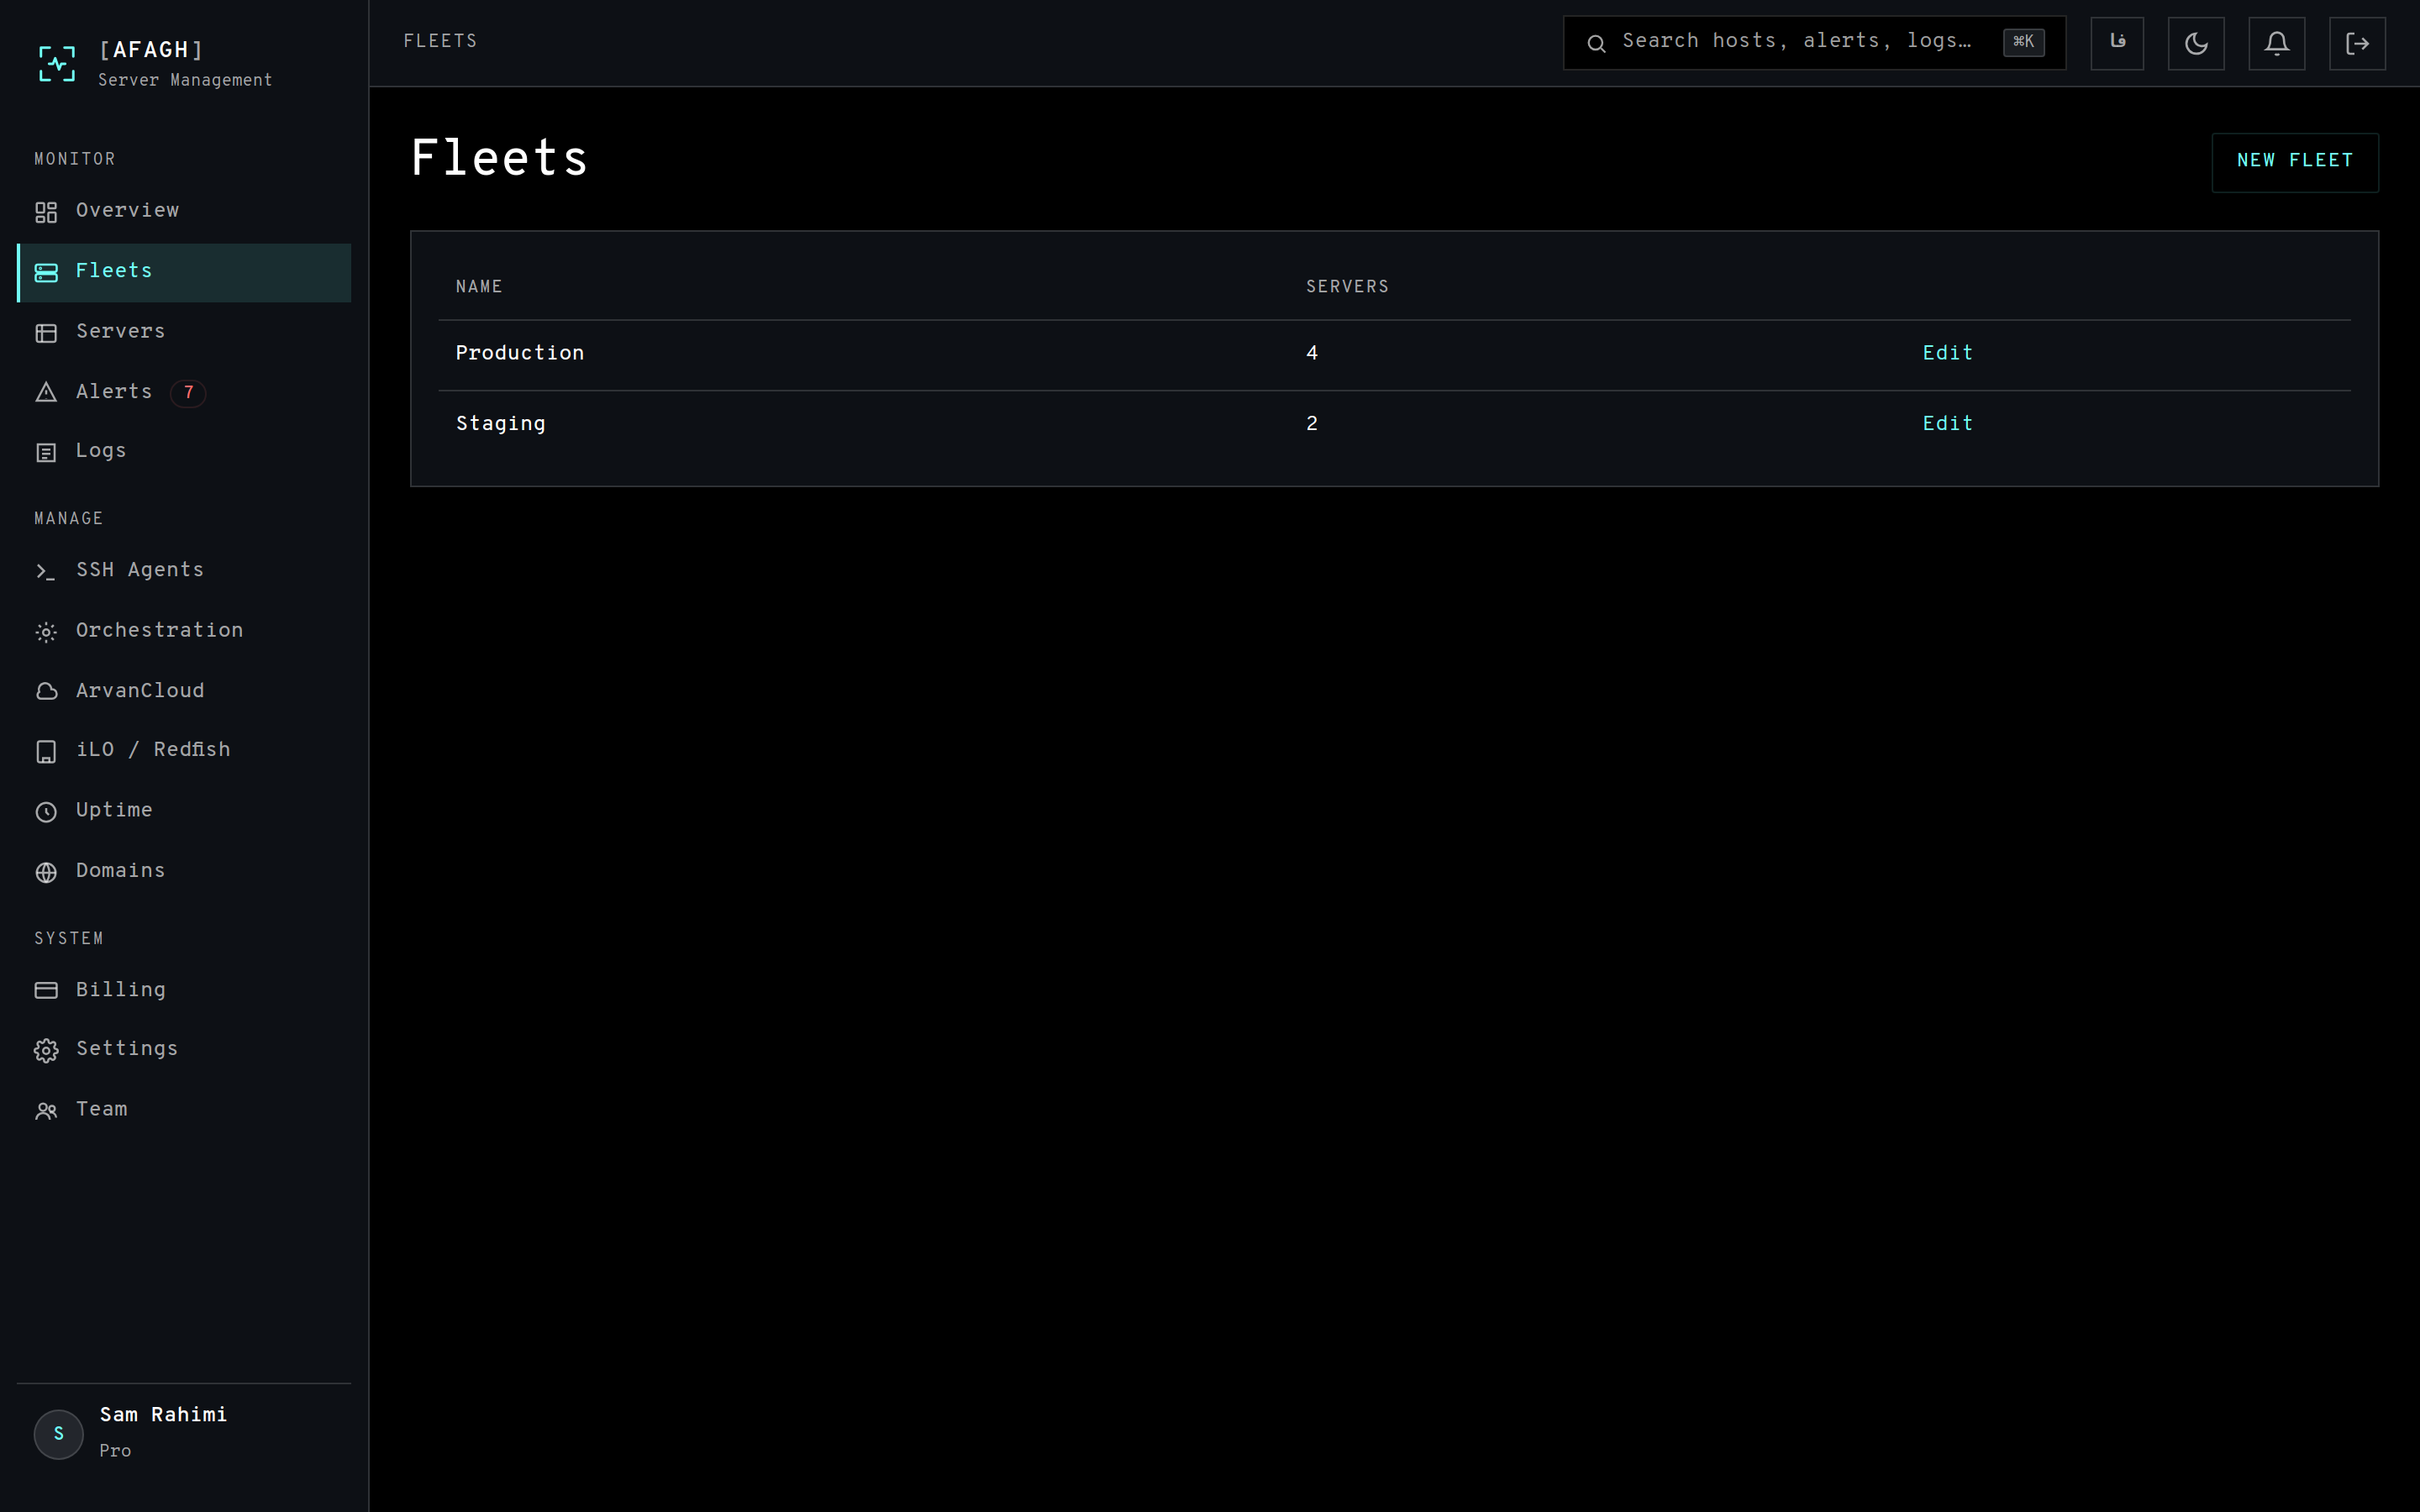Click the Billing card icon
This screenshot has width=2420, height=1512.
[x=46, y=990]
